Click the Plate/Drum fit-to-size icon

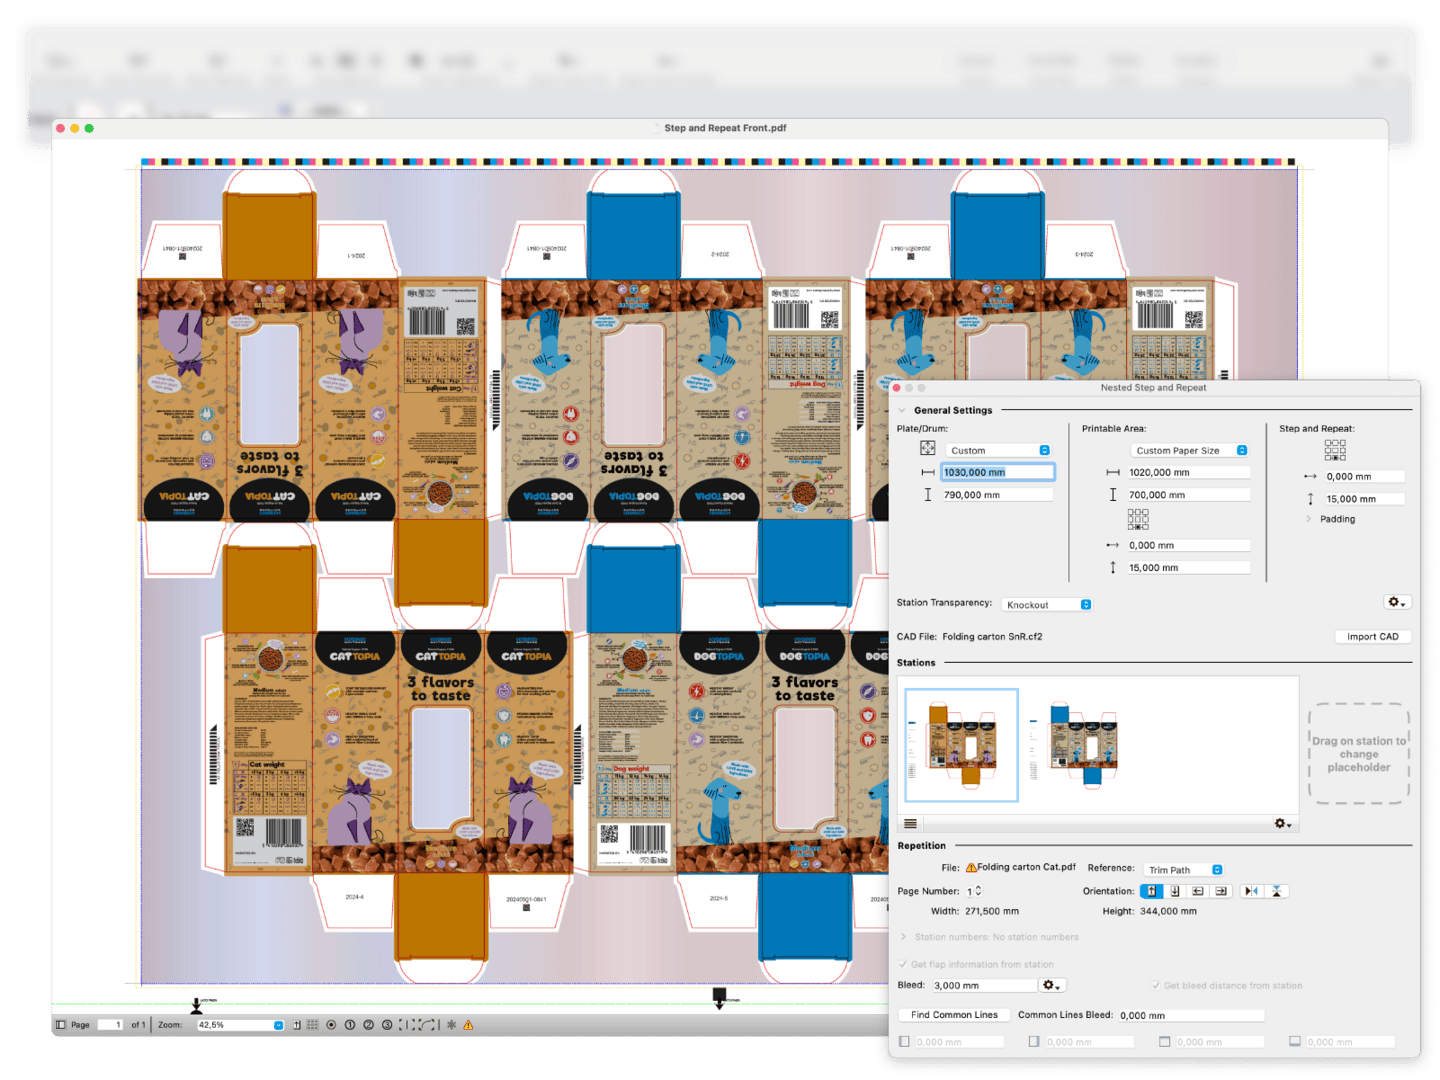(x=928, y=449)
